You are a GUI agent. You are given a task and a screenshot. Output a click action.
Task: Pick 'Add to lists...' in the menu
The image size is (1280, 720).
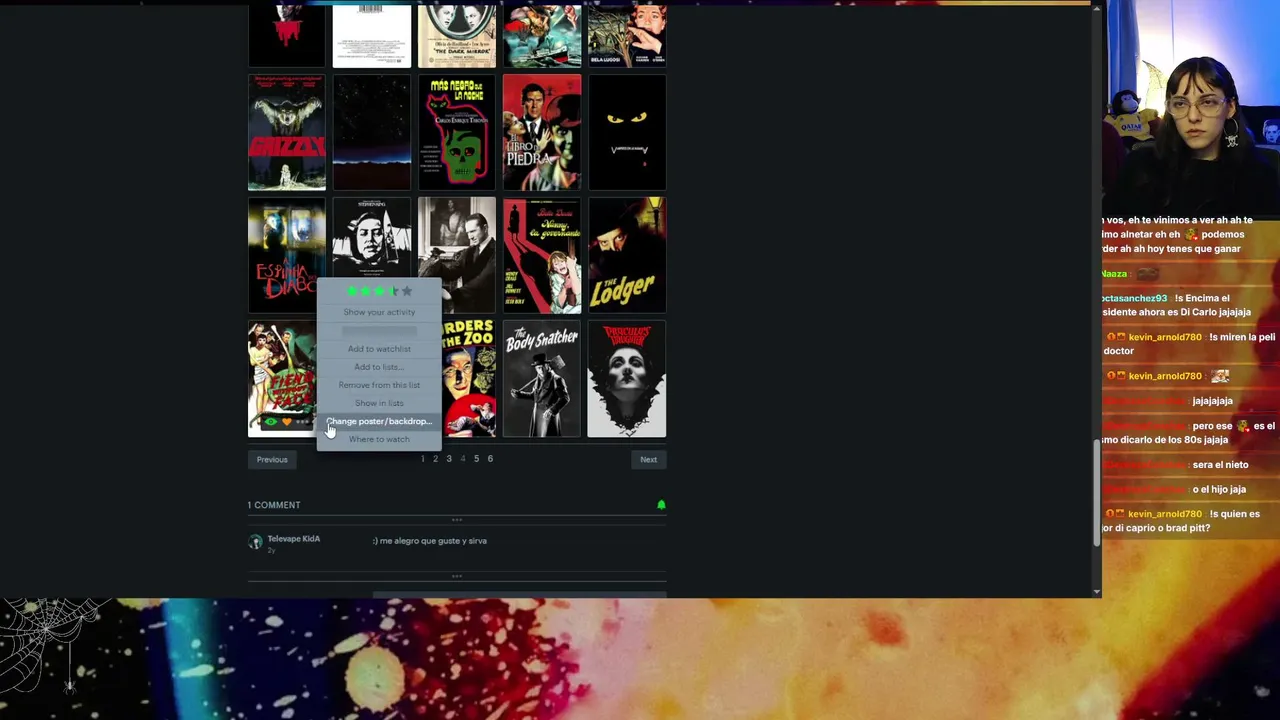click(379, 367)
